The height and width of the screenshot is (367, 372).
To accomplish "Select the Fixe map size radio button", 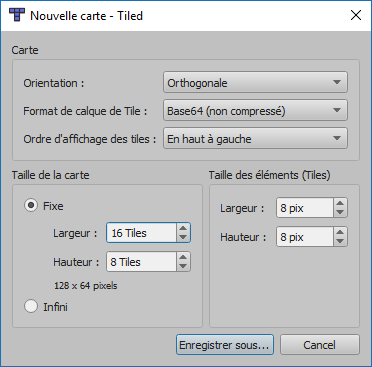I will pos(31,206).
